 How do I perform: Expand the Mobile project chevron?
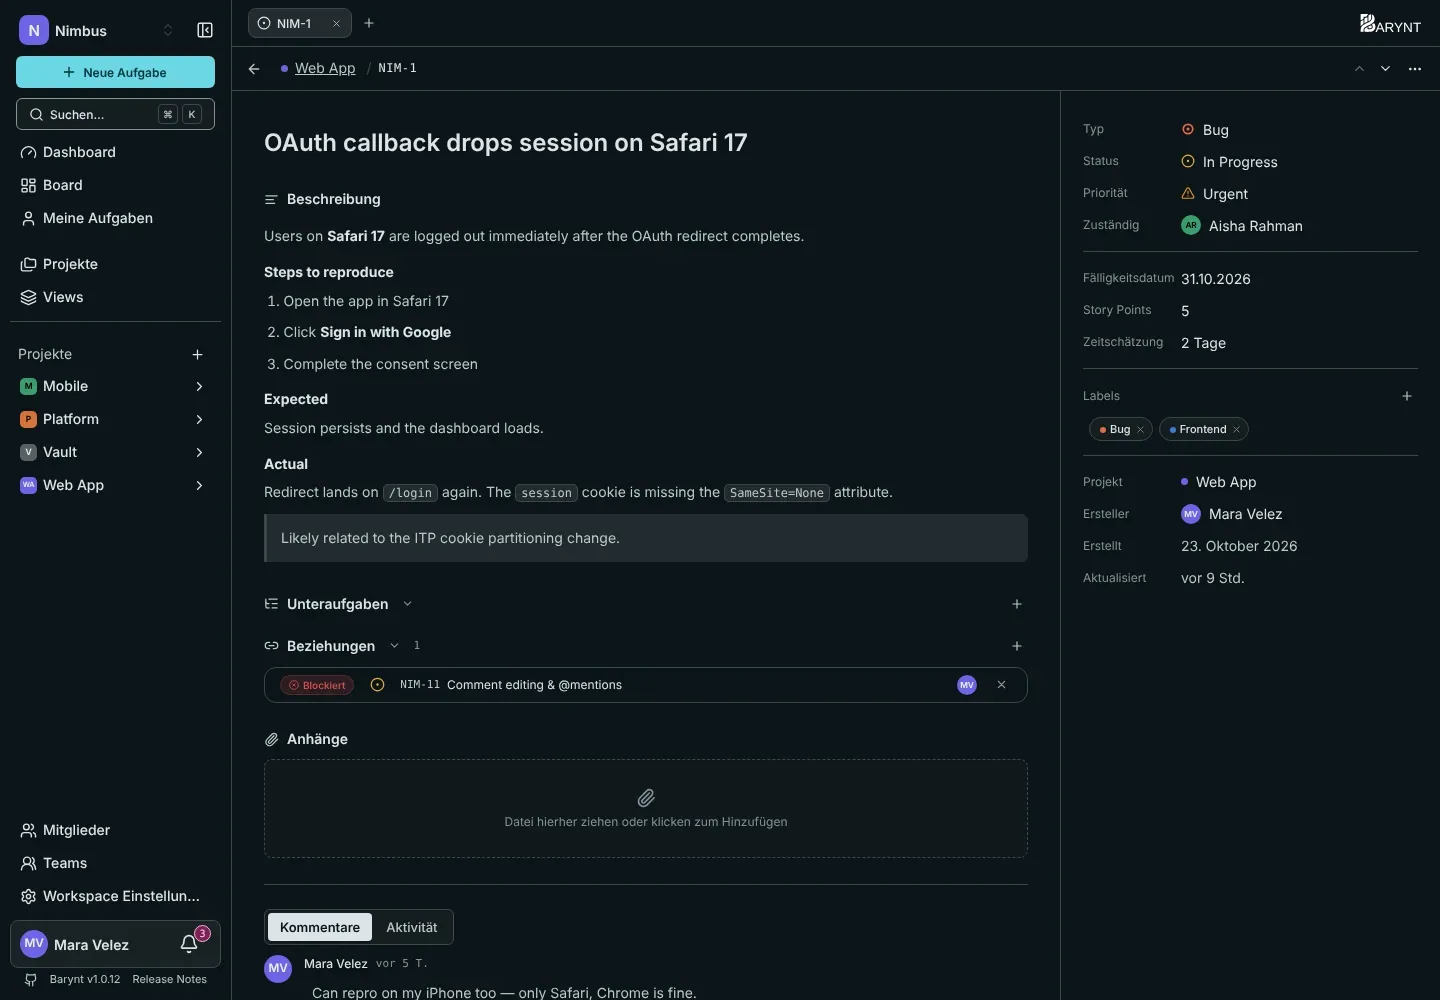tap(199, 386)
